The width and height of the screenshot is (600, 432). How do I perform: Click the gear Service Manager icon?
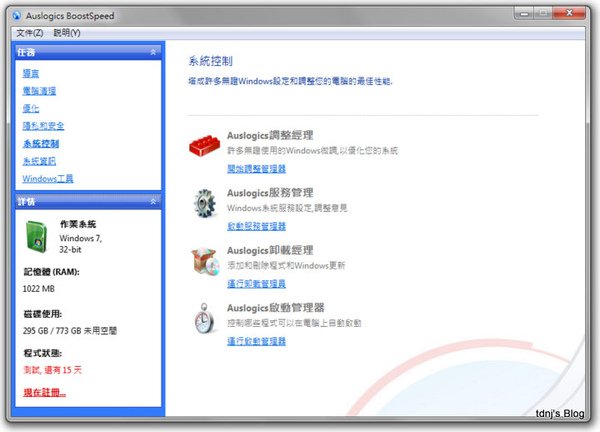(x=205, y=203)
